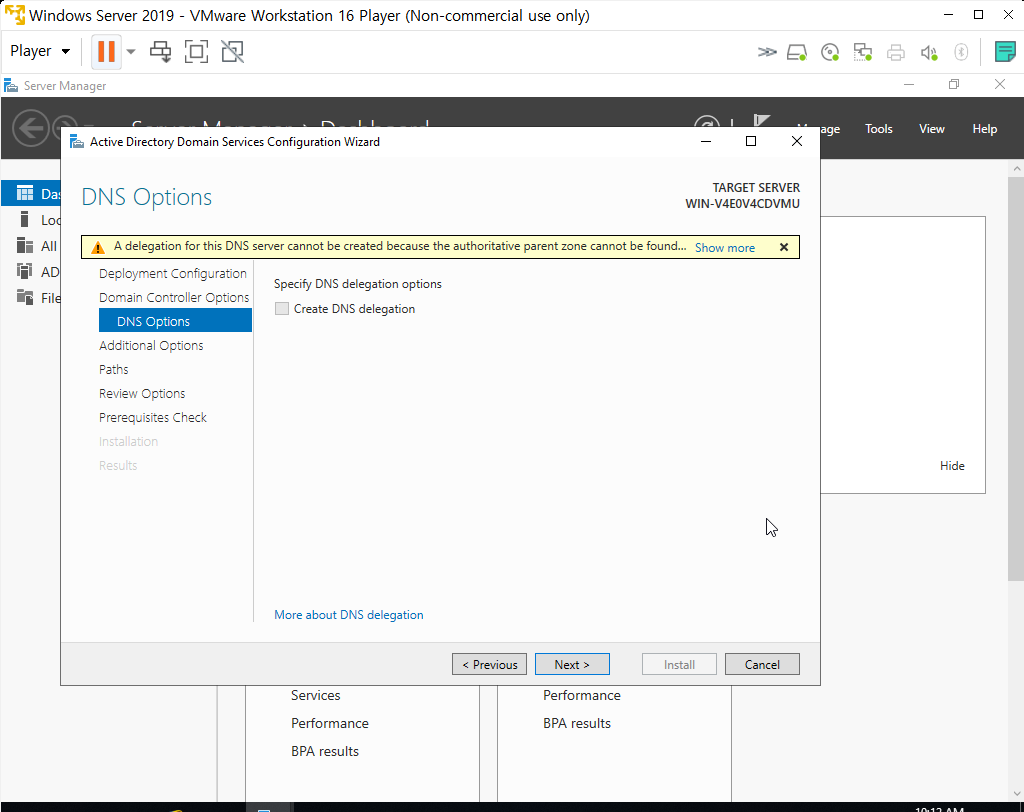Open the power options dropdown arrow beside pause
The image size is (1024, 812).
[x=131, y=52]
